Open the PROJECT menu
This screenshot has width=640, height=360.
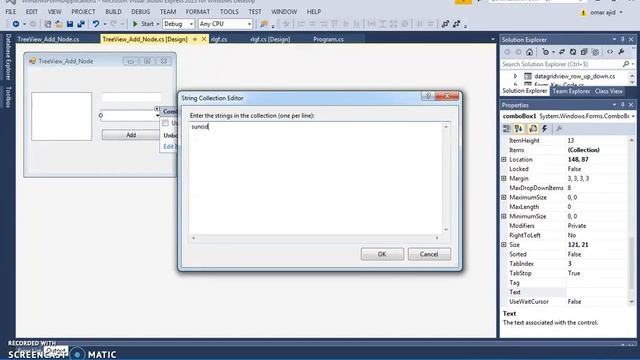(x=83, y=12)
